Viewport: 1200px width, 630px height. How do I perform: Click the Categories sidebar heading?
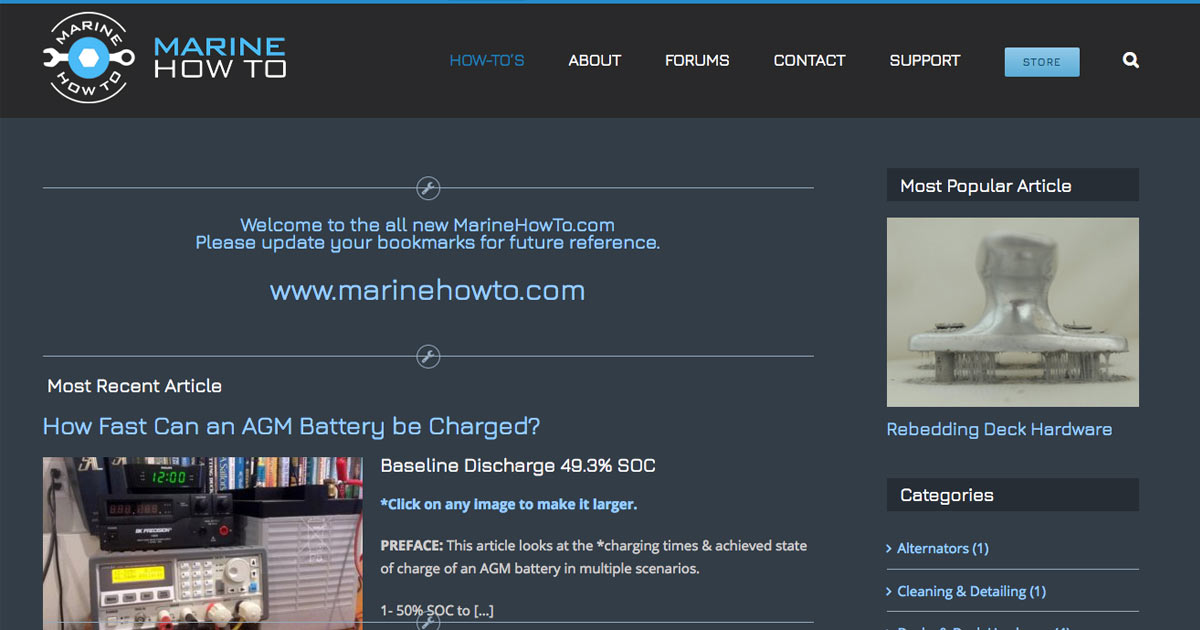pyautogui.click(x=947, y=495)
